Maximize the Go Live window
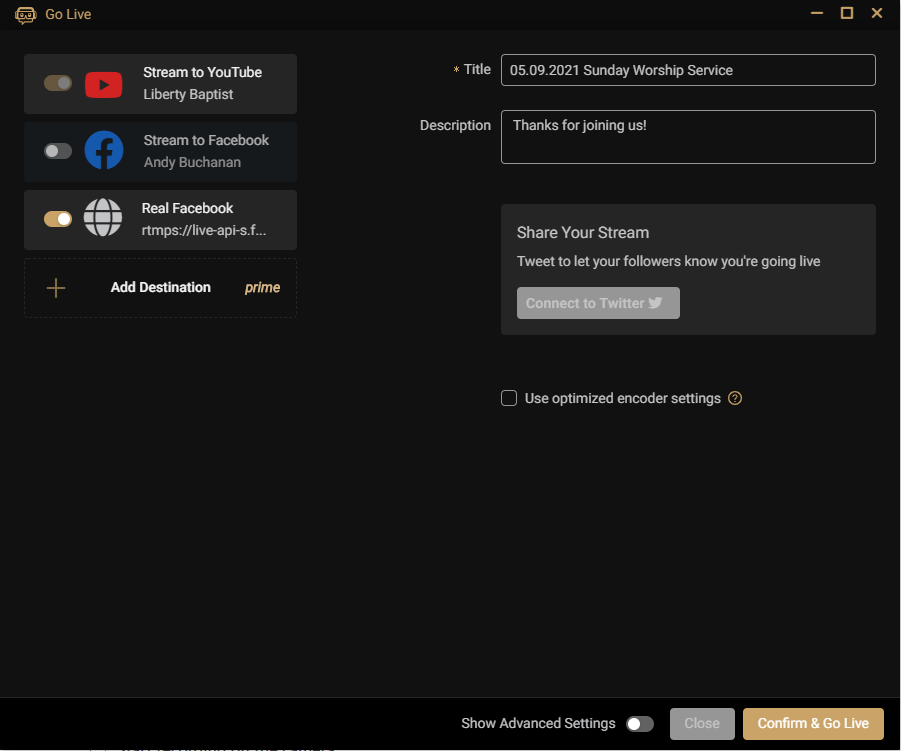This screenshot has width=901, height=751. click(847, 13)
